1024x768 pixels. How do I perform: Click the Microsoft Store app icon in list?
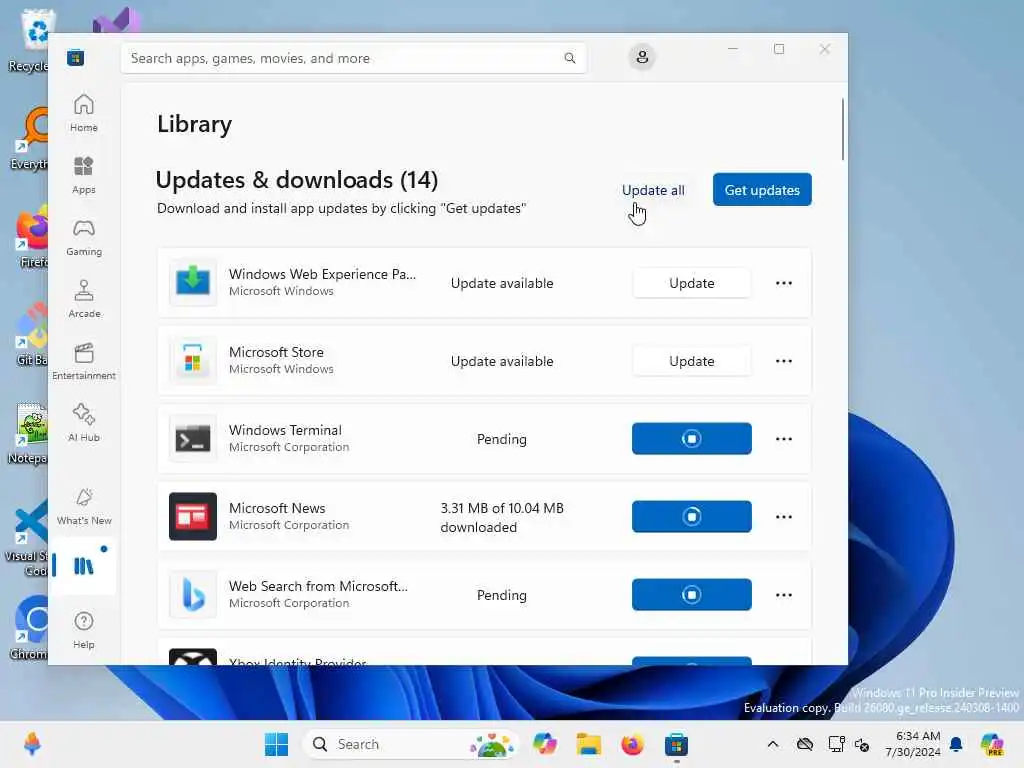[x=193, y=360]
